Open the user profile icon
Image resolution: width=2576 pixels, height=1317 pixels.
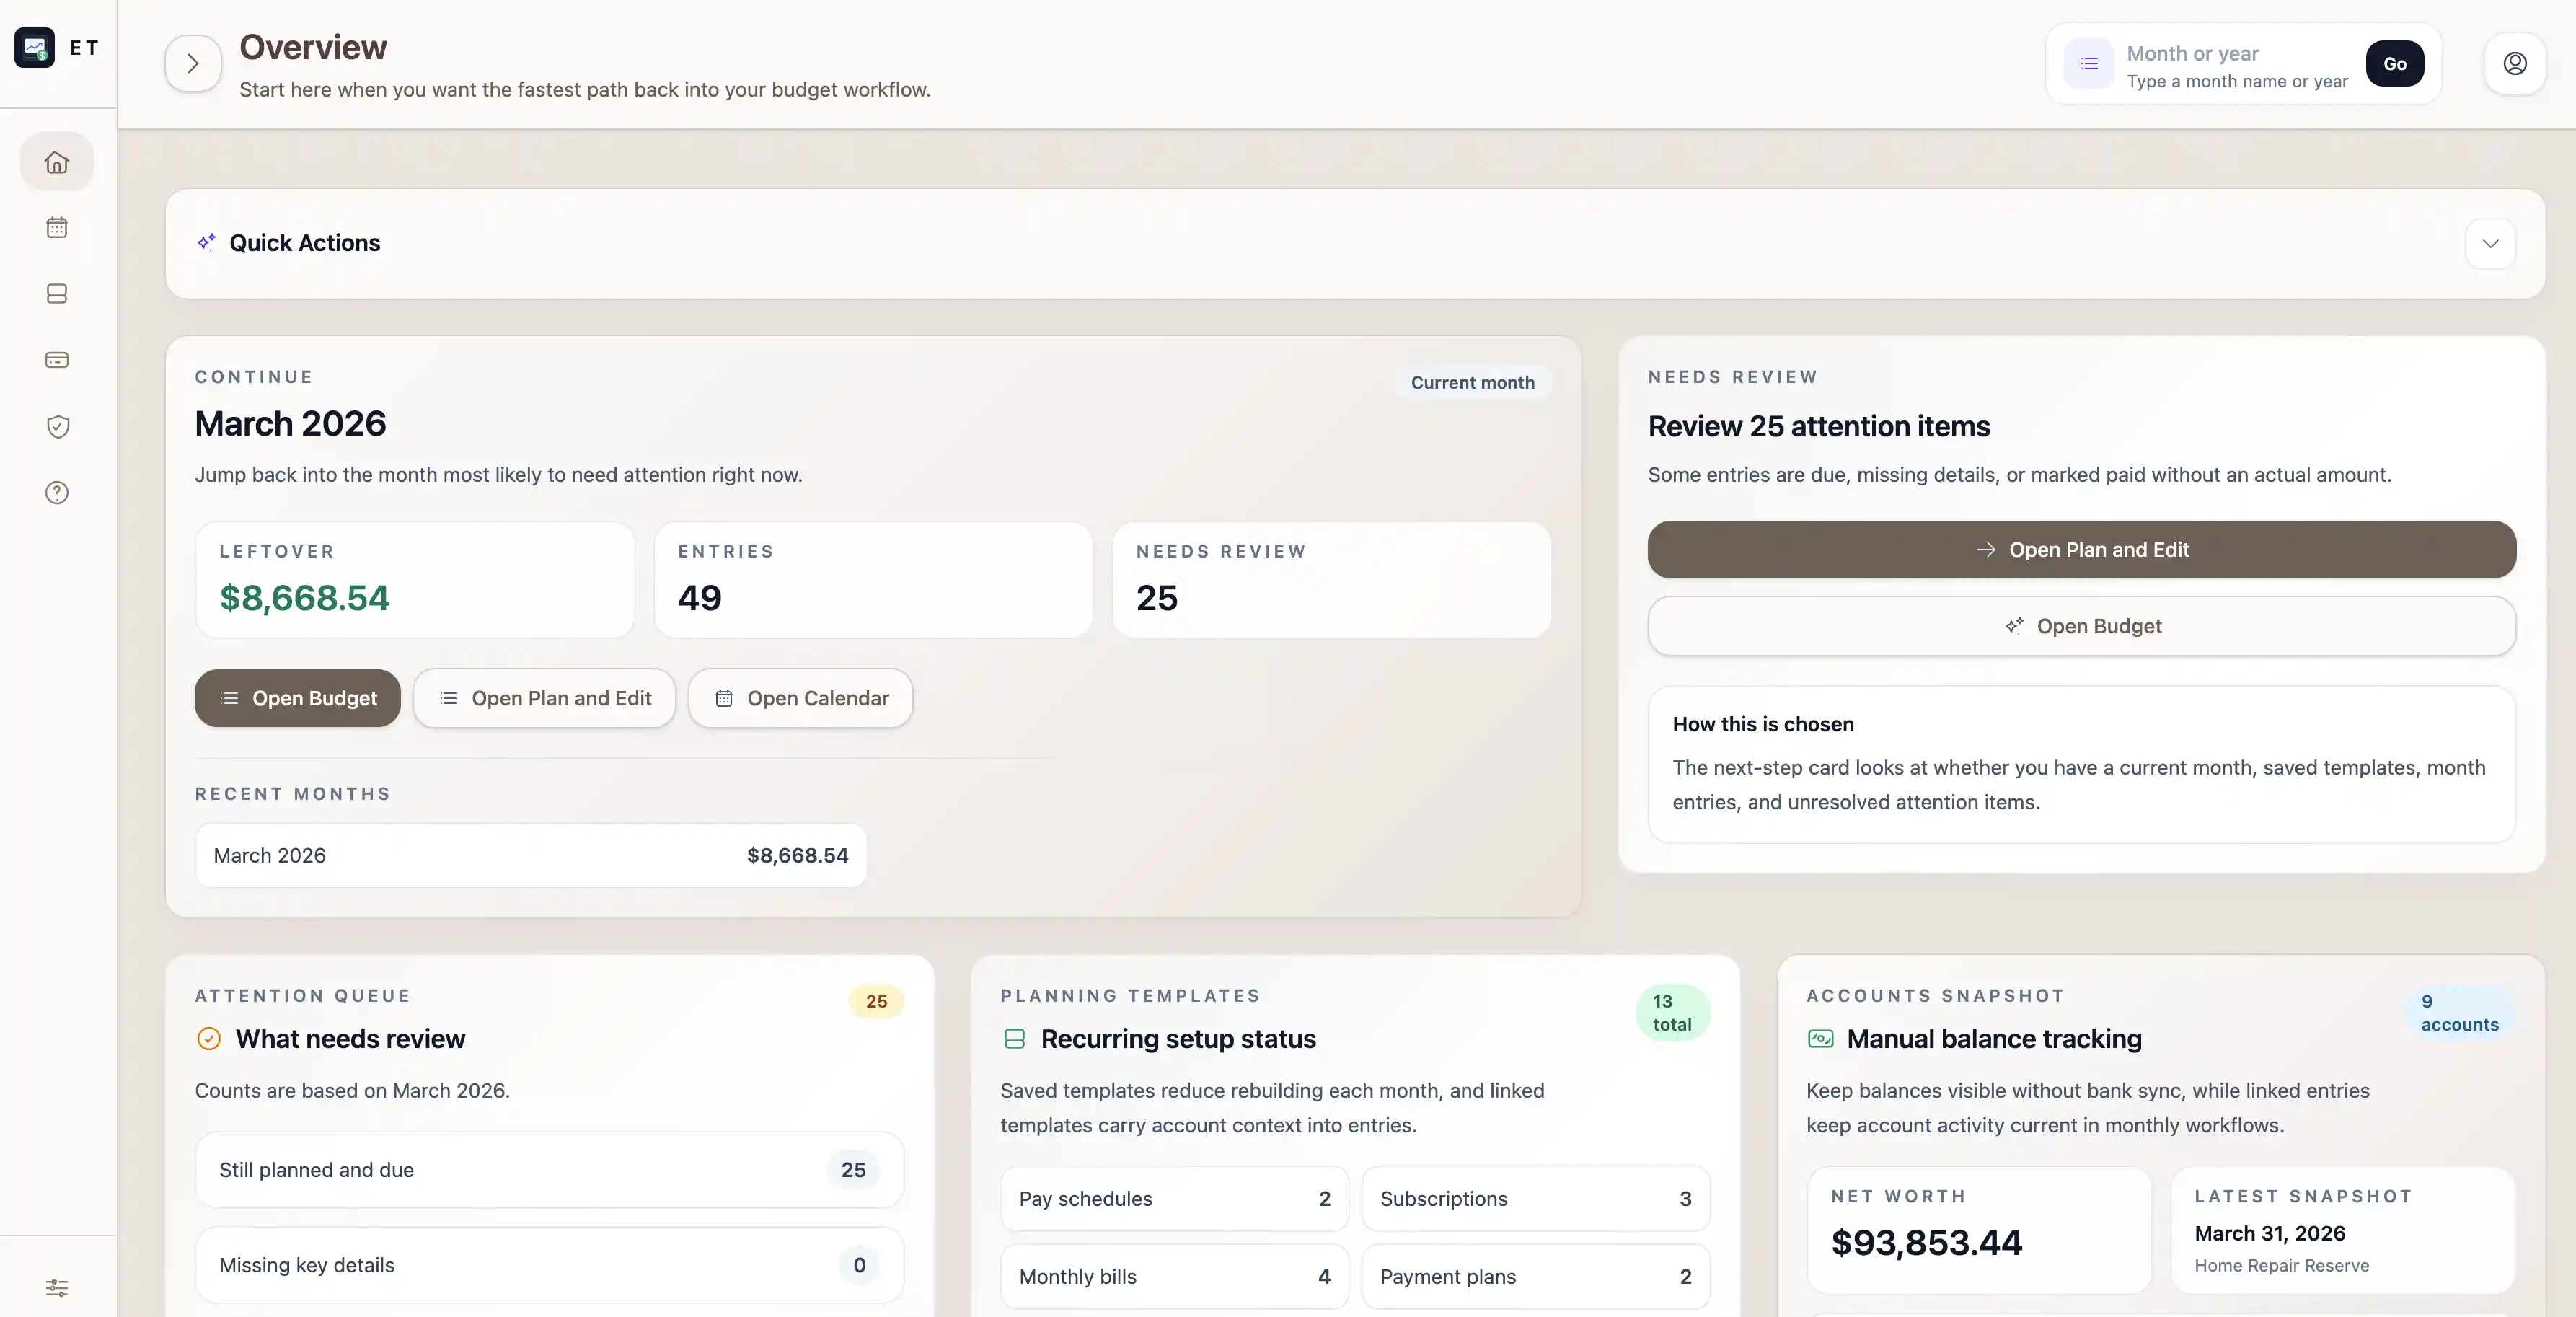(x=2515, y=64)
